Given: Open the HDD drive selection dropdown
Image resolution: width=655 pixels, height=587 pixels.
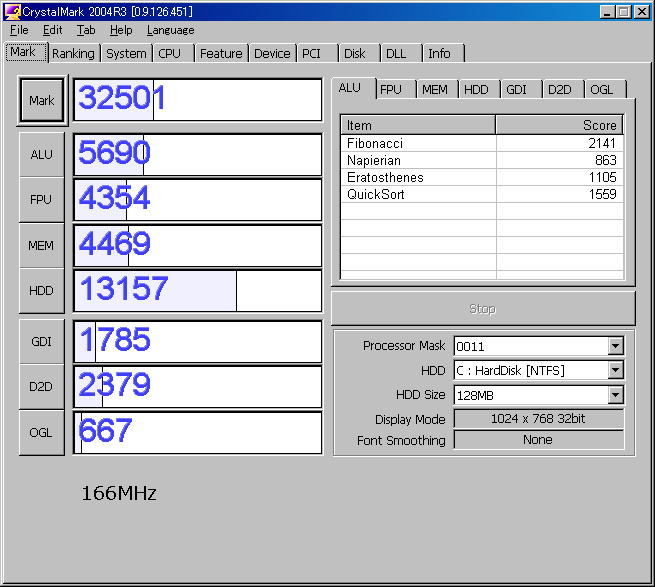Looking at the screenshot, I should pyautogui.click(x=615, y=371).
